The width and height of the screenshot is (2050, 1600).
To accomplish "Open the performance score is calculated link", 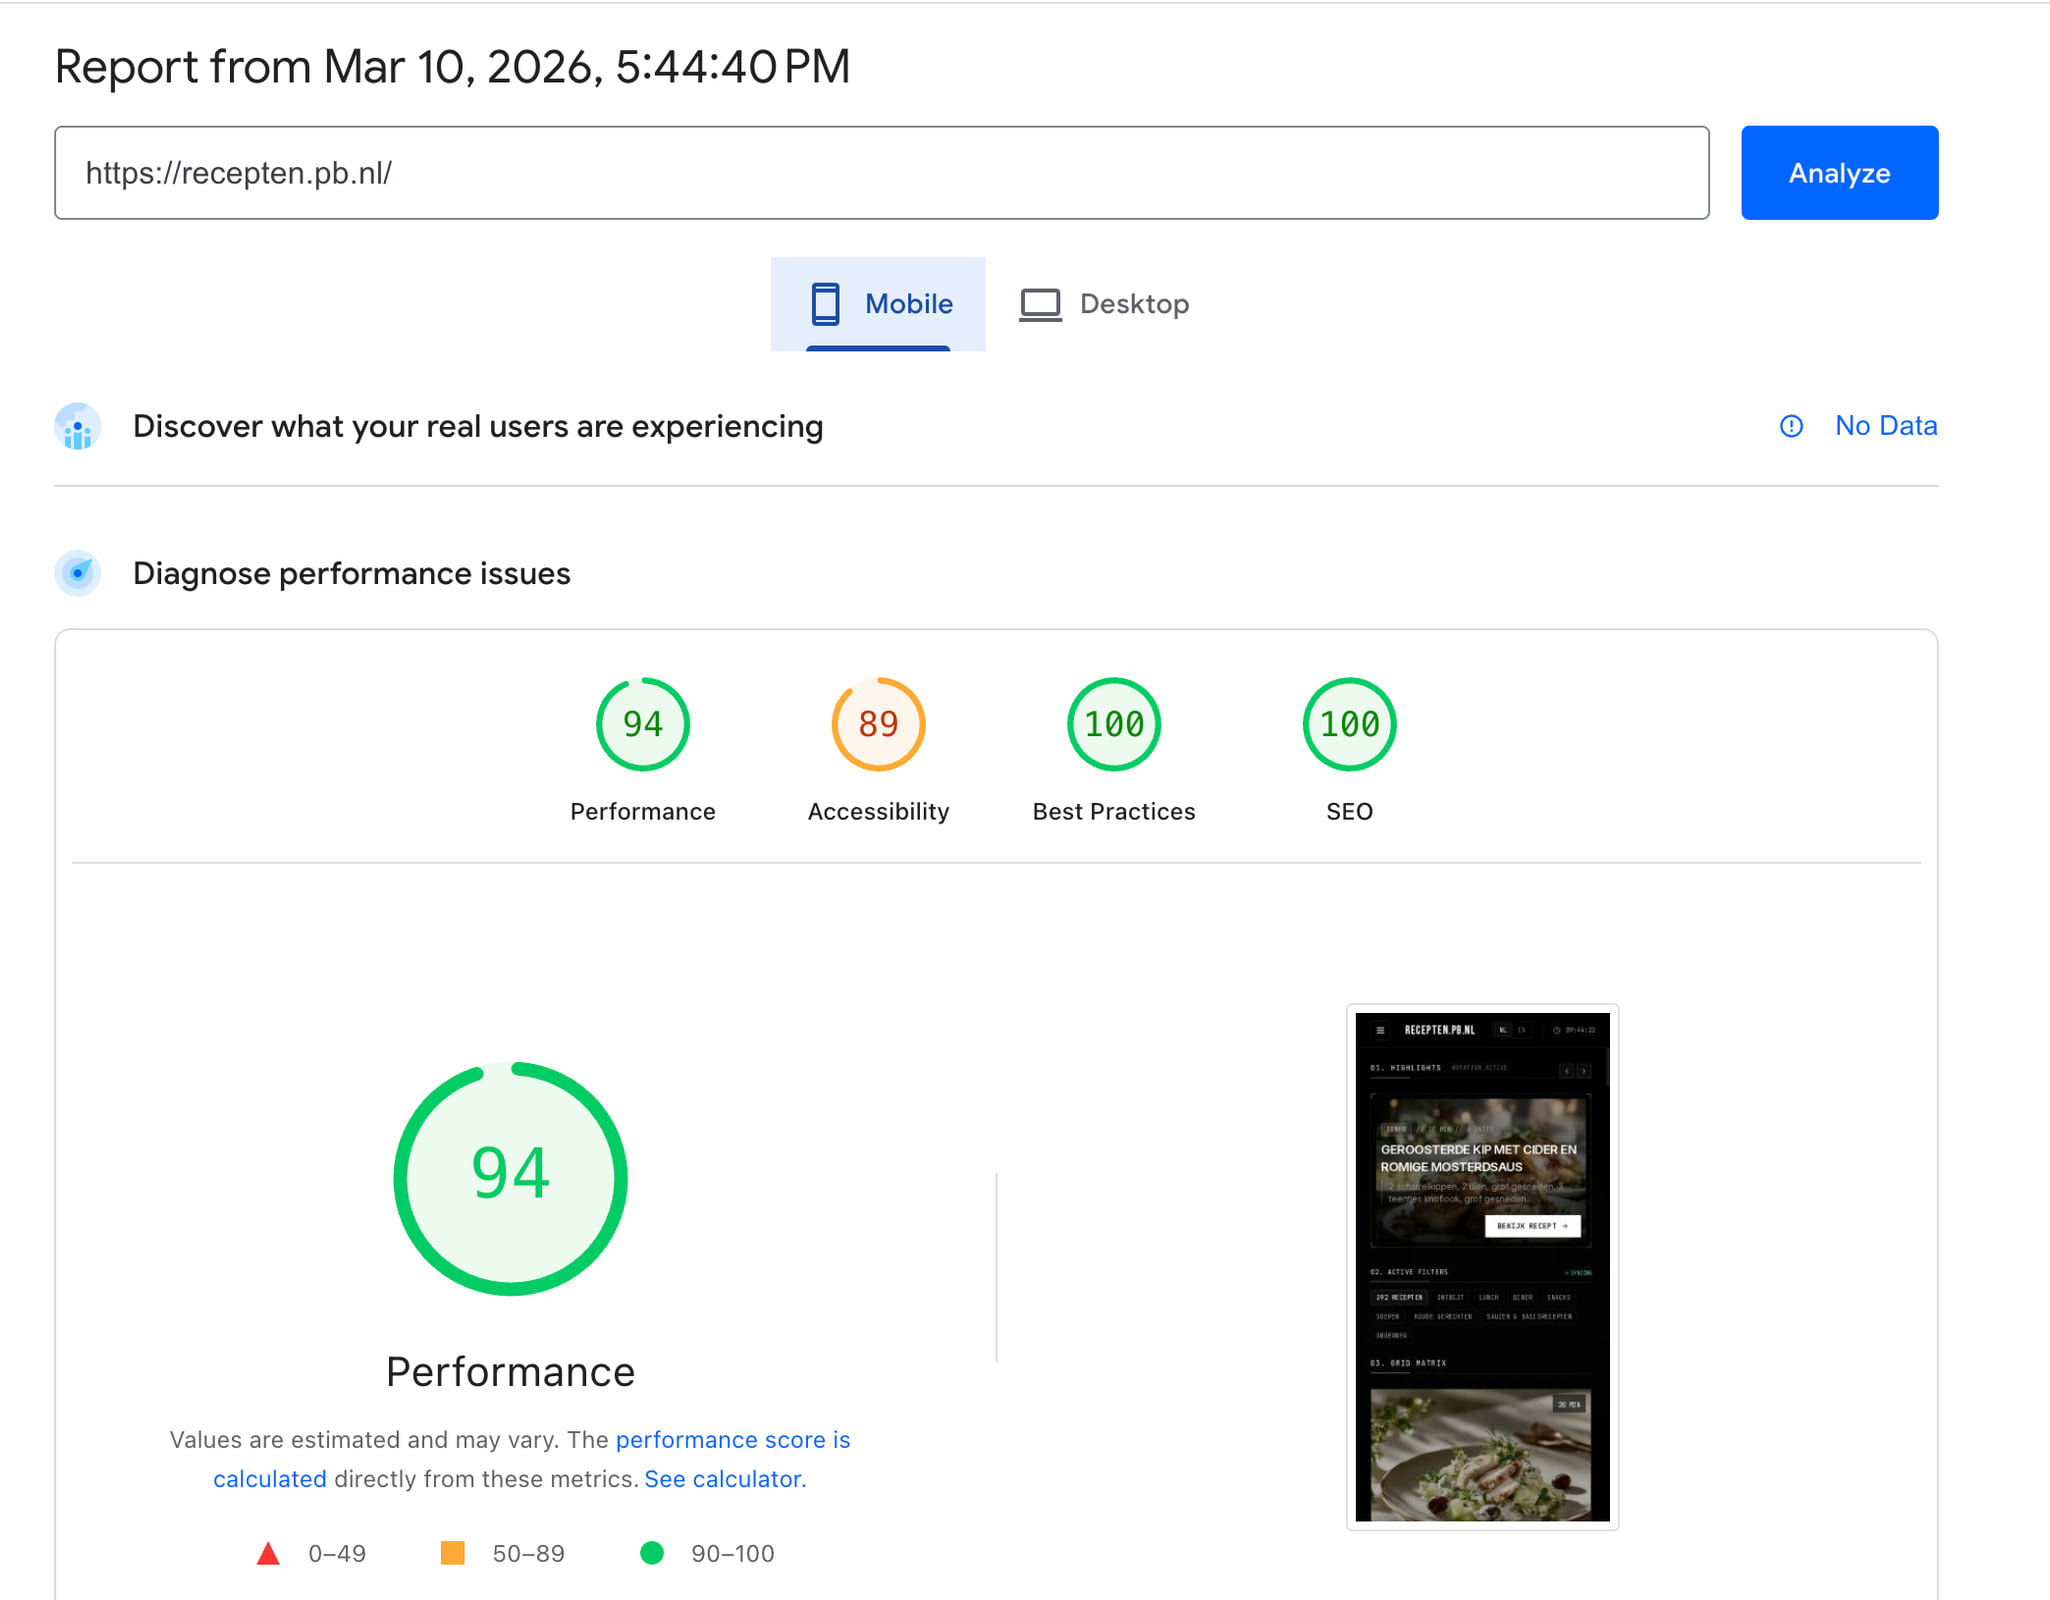I will click(732, 1440).
